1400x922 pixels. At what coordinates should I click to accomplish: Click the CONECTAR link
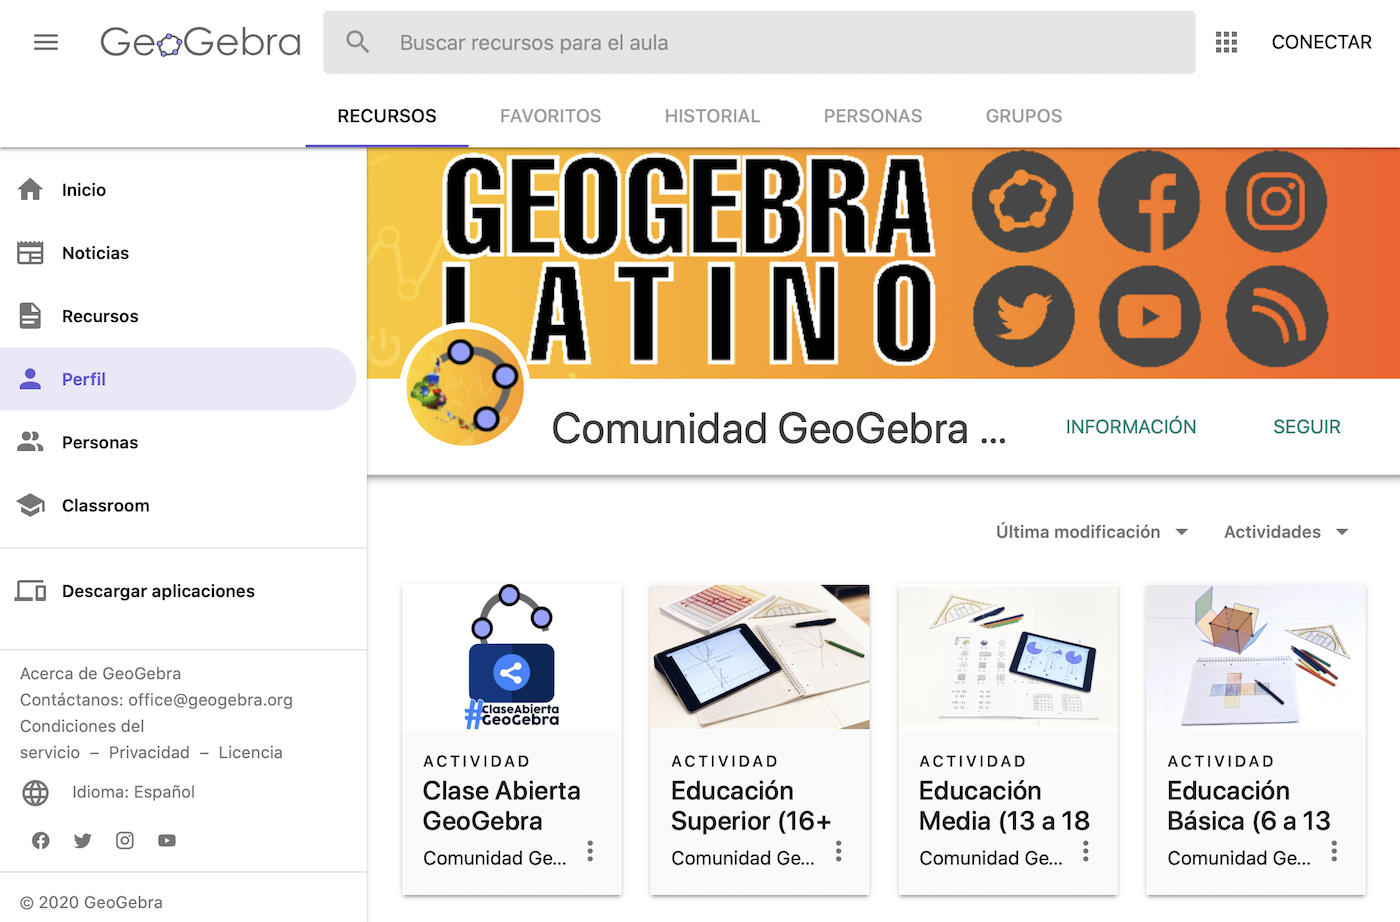coord(1321,42)
